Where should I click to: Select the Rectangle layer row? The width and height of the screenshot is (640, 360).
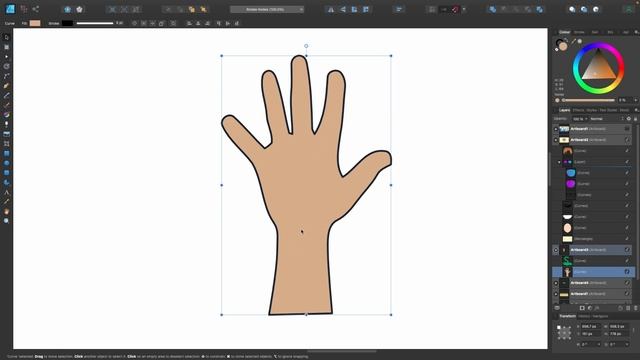592,239
